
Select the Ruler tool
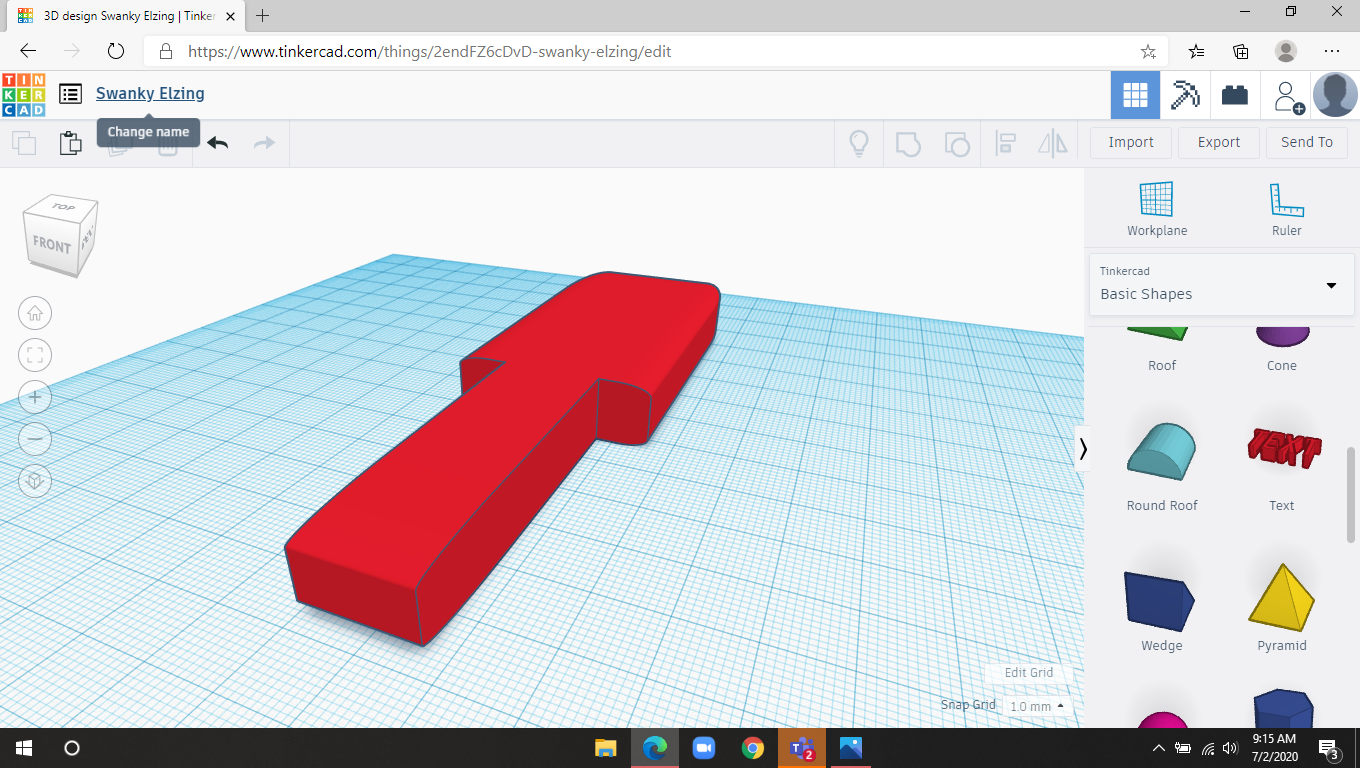click(x=1287, y=209)
